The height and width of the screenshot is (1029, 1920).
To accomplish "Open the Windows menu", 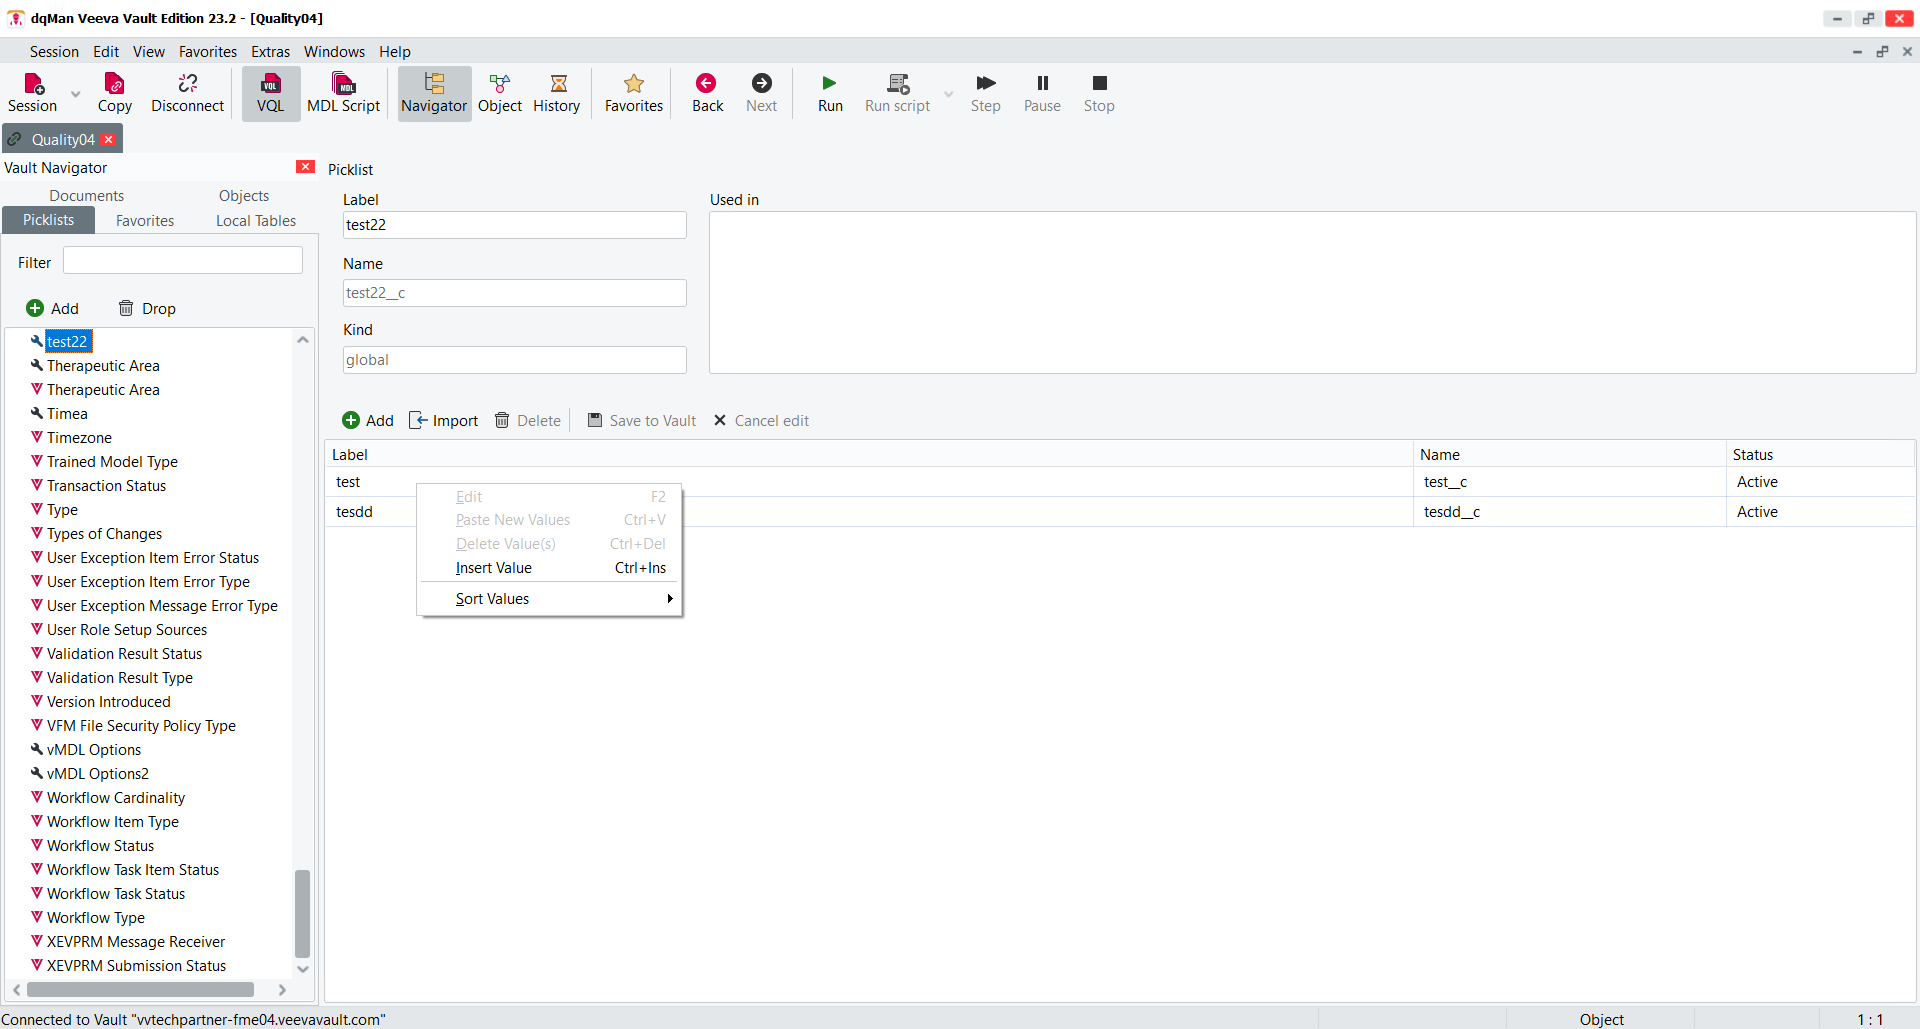I will (x=334, y=52).
